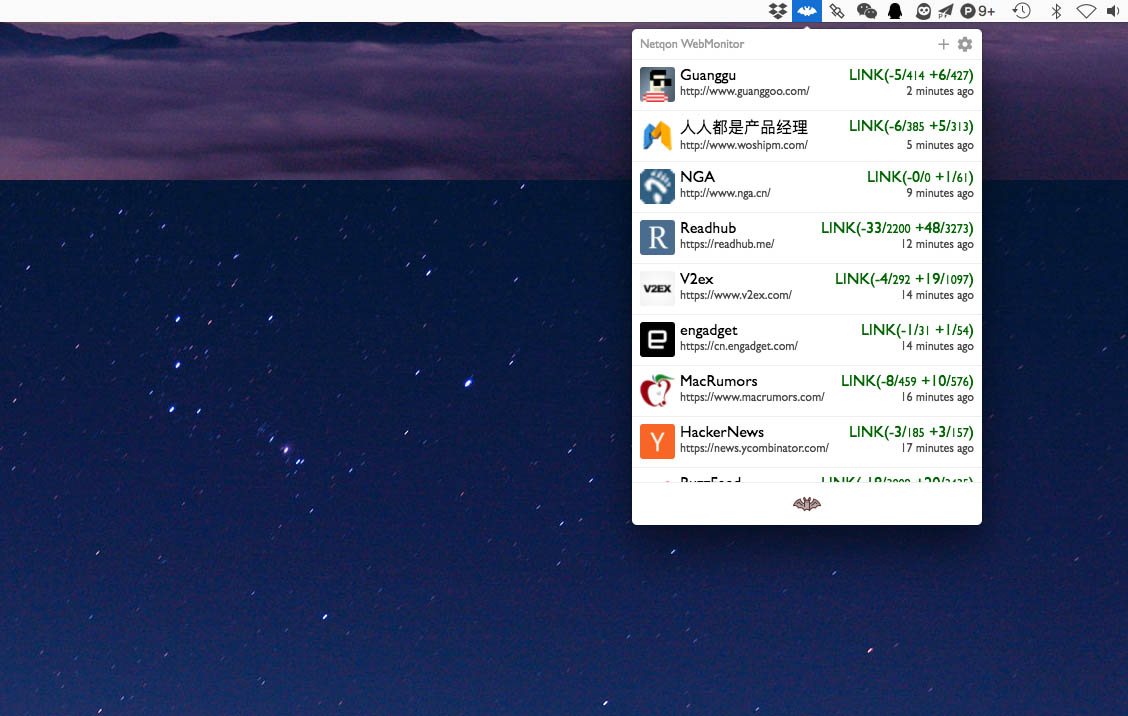This screenshot has width=1128, height=716.
Task: Click LINK(-5/414 +6/427) status for Guanggu
Action: click(911, 75)
